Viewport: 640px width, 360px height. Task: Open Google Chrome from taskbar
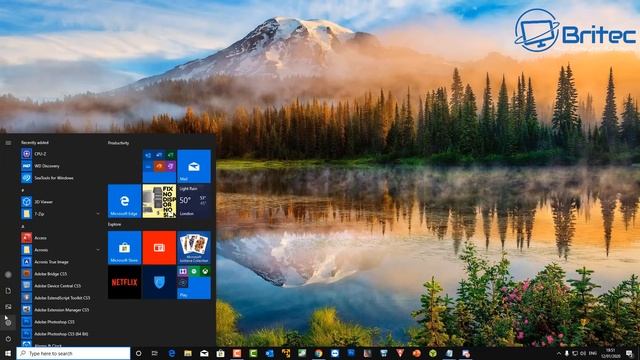[x=318, y=353]
